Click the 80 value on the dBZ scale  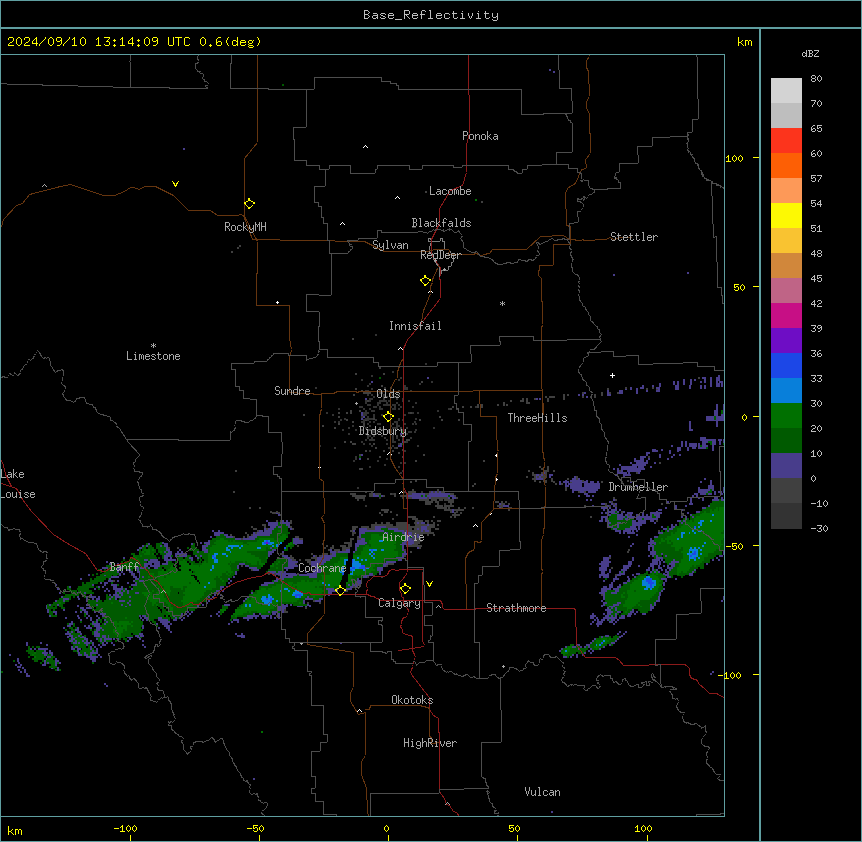(816, 79)
